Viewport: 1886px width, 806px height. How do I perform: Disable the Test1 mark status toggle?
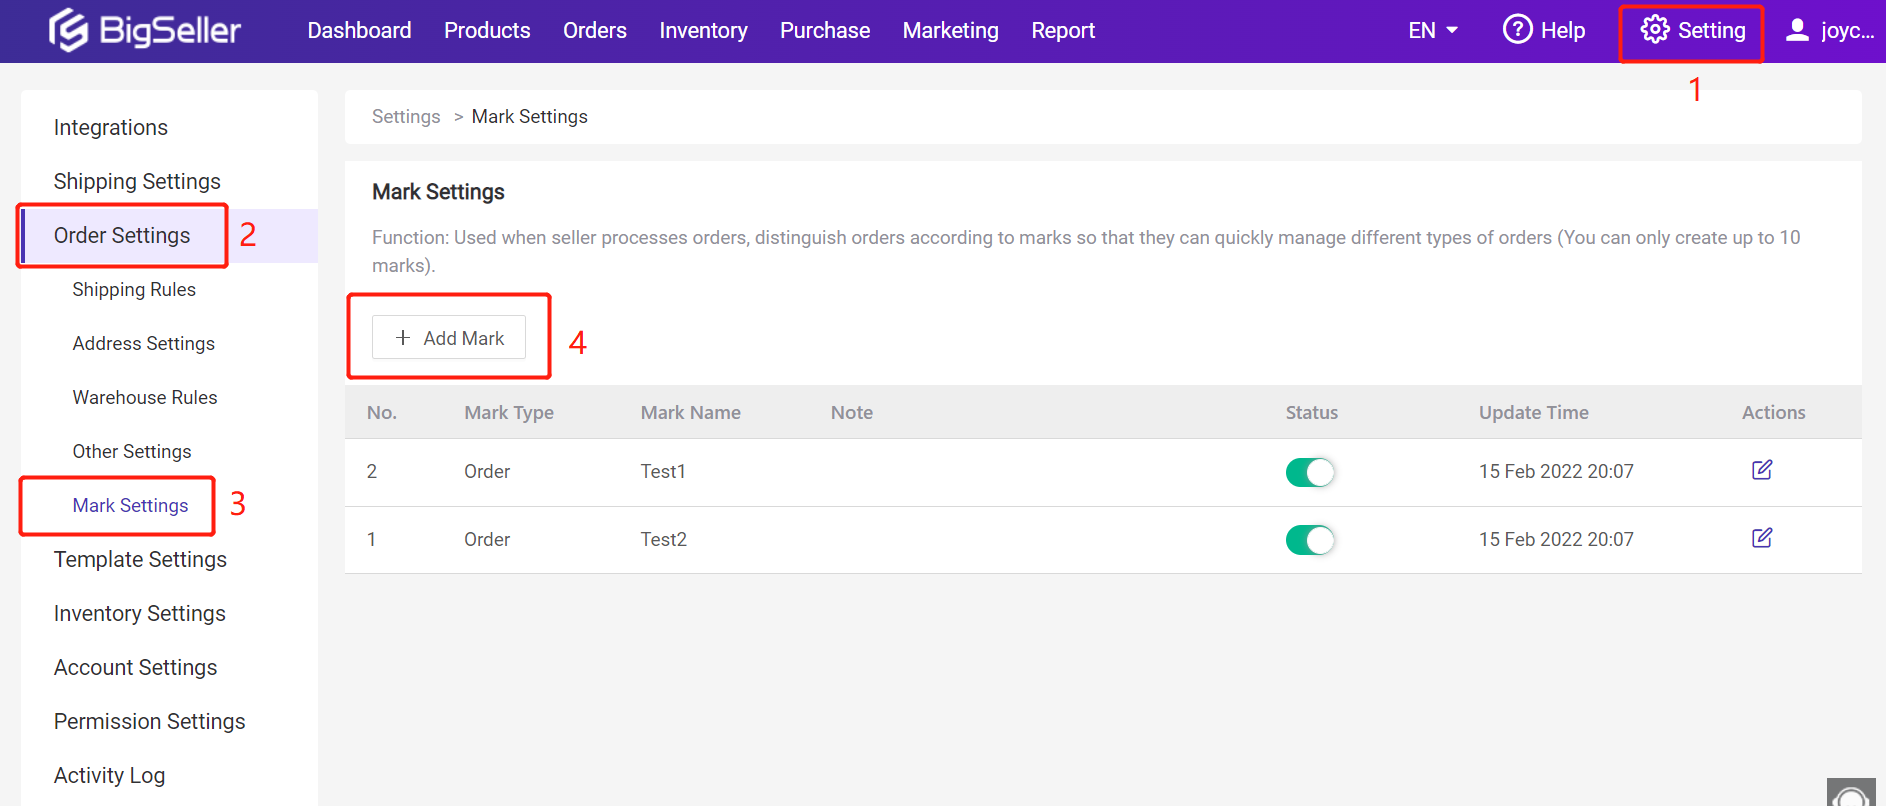(1310, 472)
